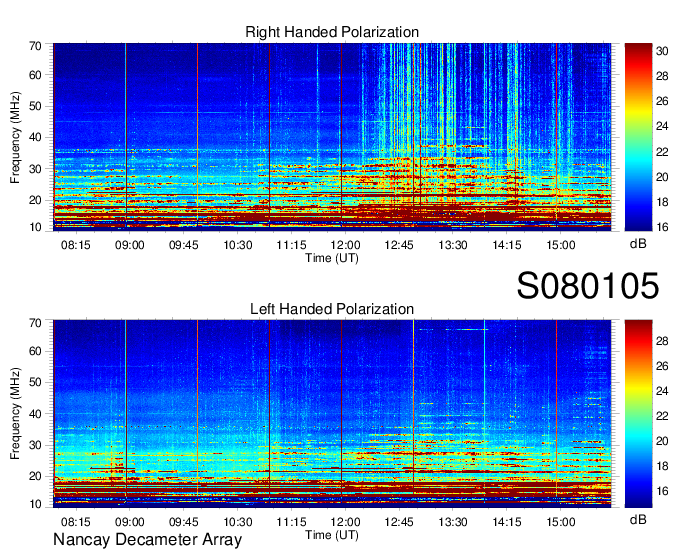Click the Right Handed plot's color scale bar
Image resolution: width=680 pixels, height=552 pixels.
pos(638,137)
